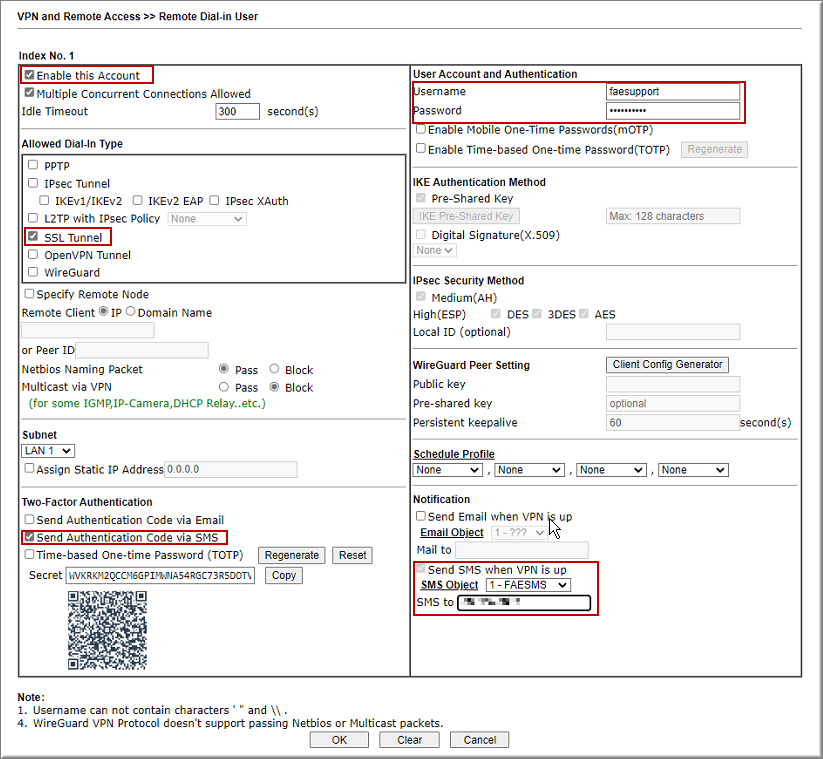Check the IPsec Tunnel option

click(x=33, y=183)
